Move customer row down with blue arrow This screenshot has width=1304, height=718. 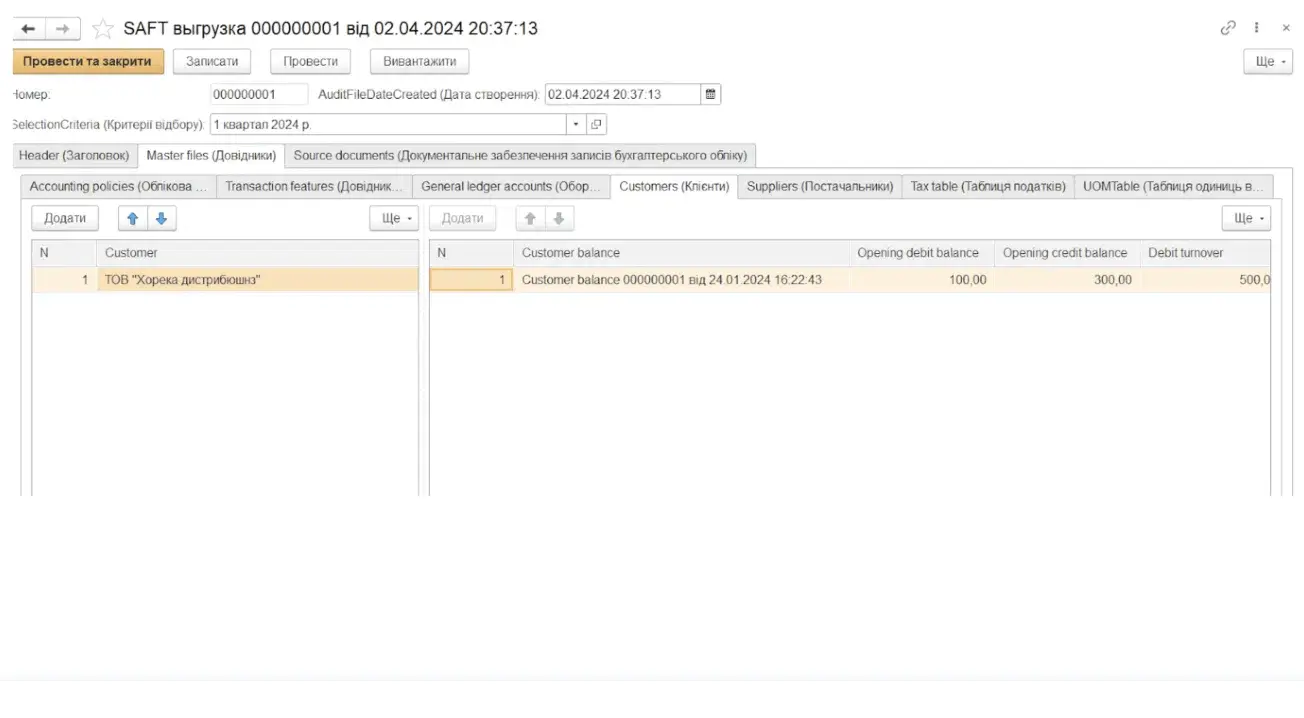coord(161,218)
